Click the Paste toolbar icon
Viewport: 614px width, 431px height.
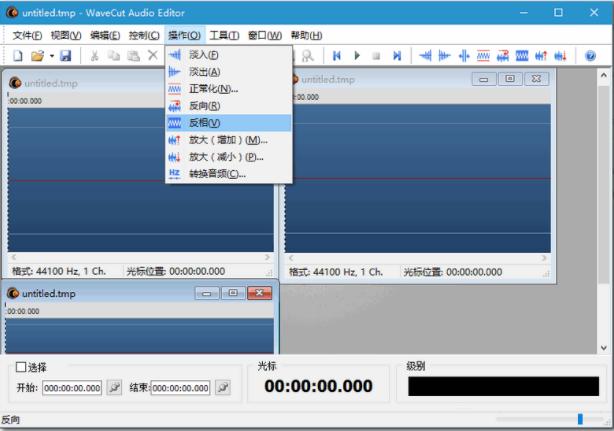(133, 56)
